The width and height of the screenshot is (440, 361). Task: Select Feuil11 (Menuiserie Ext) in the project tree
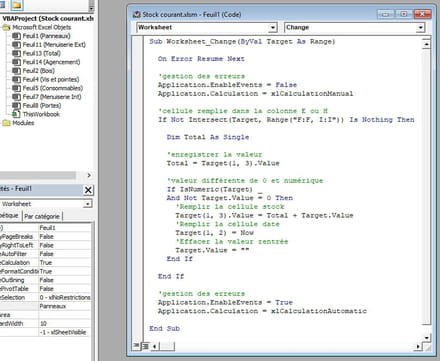click(x=54, y=45)
